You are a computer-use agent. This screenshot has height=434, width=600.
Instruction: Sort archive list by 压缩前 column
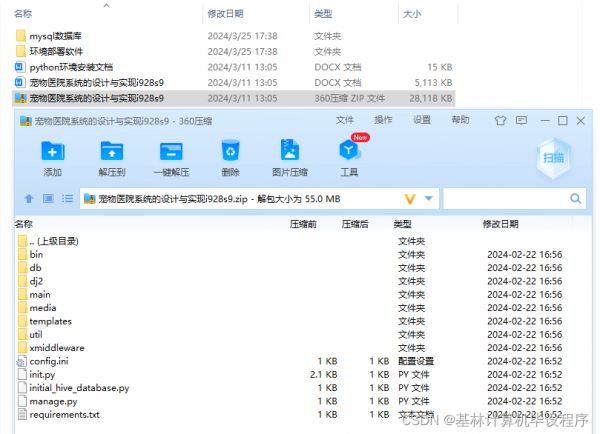(303, 224)
